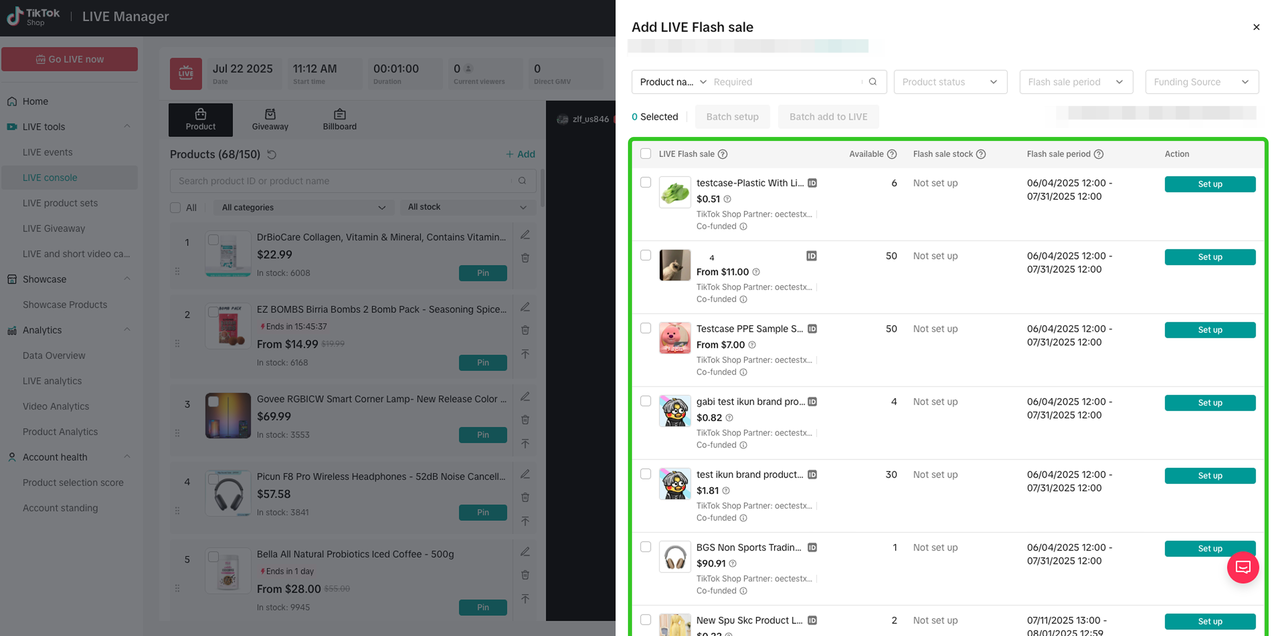The width and height of the screenshot is (1280, 636).
Task: Click help icon next to Flash sale stock
Action: 981,154
